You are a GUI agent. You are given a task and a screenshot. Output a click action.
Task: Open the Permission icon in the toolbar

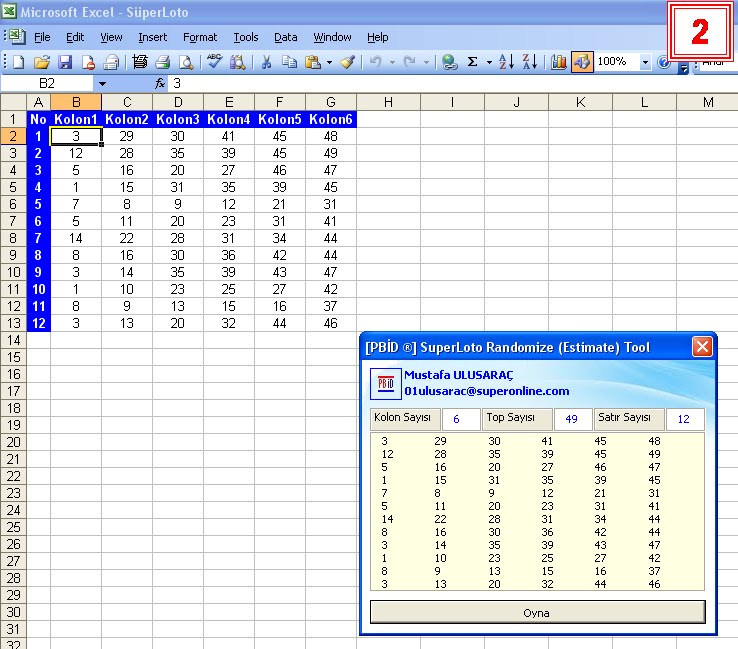point(88,62)
